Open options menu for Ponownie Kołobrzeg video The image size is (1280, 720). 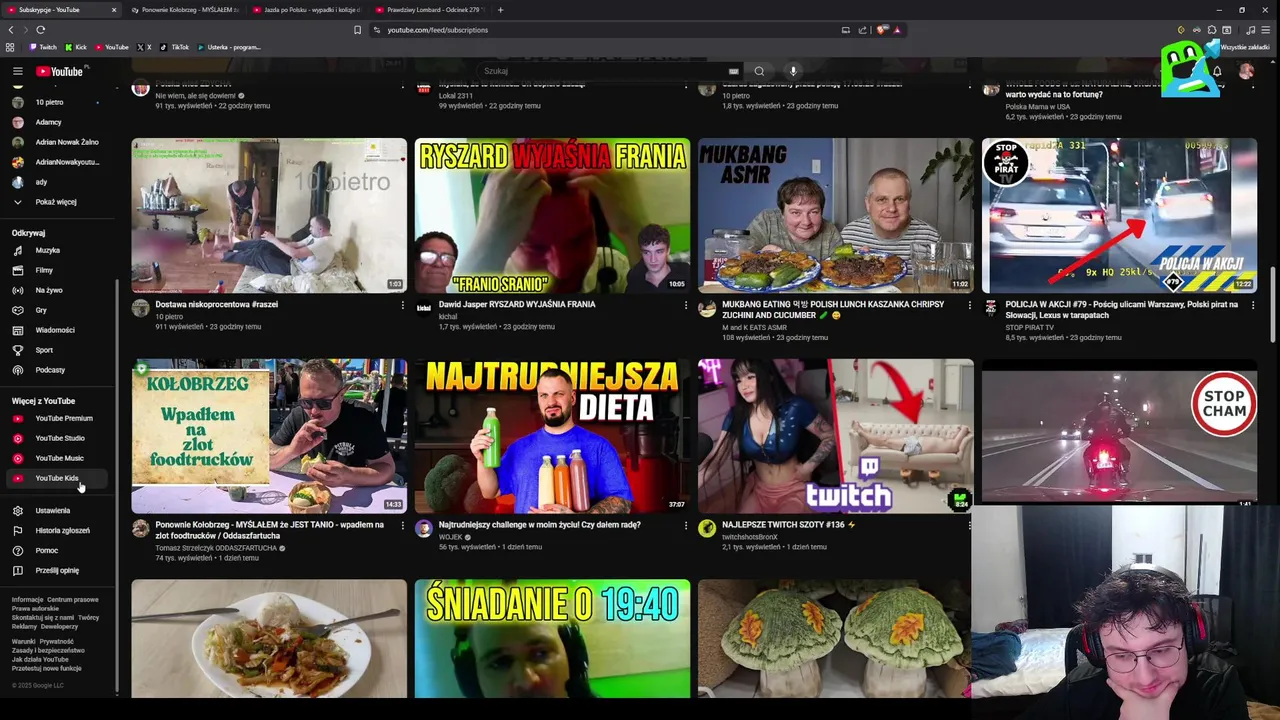point(403,525)
